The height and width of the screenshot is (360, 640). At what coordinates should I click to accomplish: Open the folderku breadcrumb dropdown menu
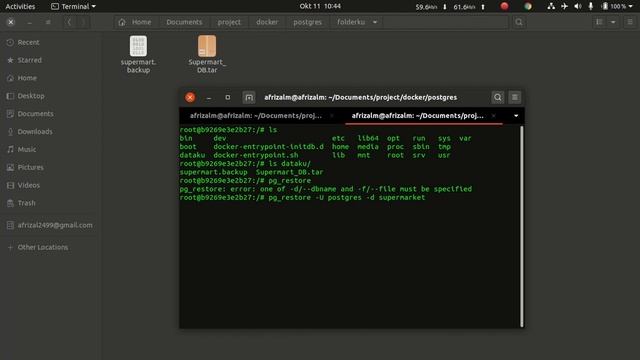(x=375, y=22)
